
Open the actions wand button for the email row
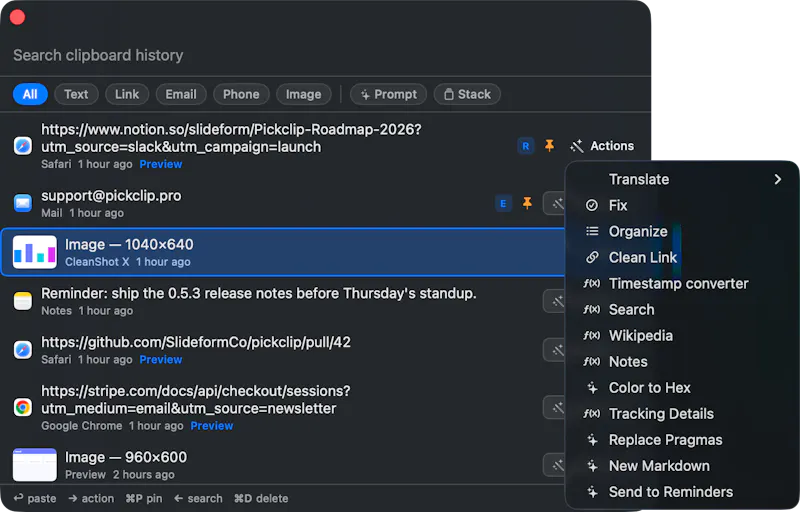pos(555,203)
